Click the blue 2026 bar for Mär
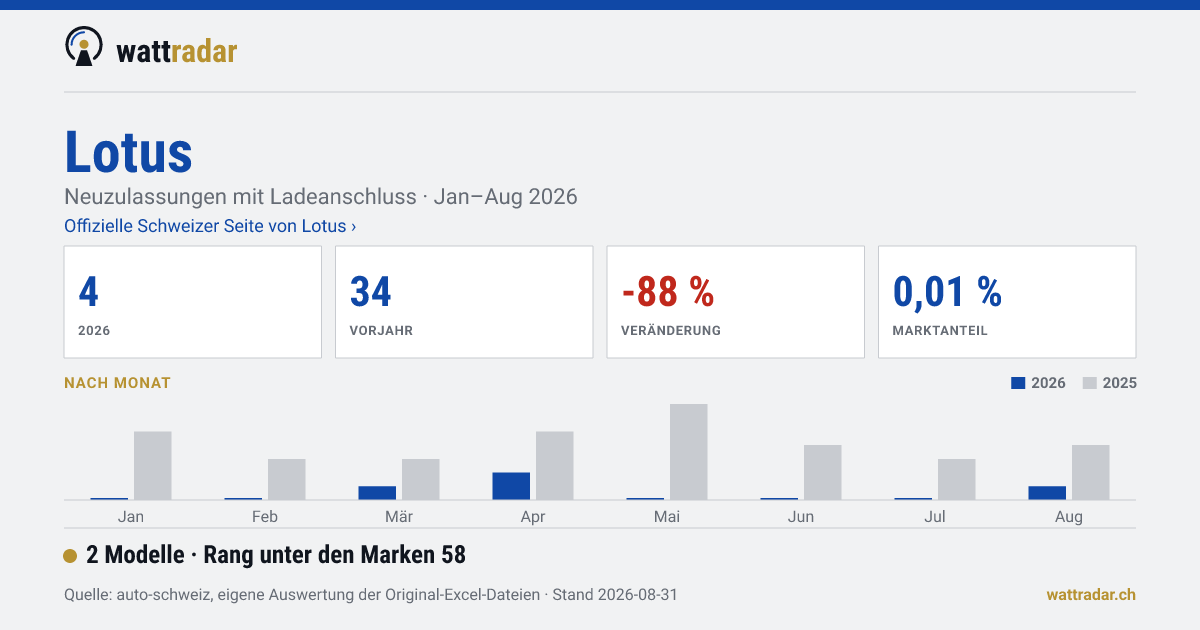This screenshot has width=1200, height=630. 377,493
